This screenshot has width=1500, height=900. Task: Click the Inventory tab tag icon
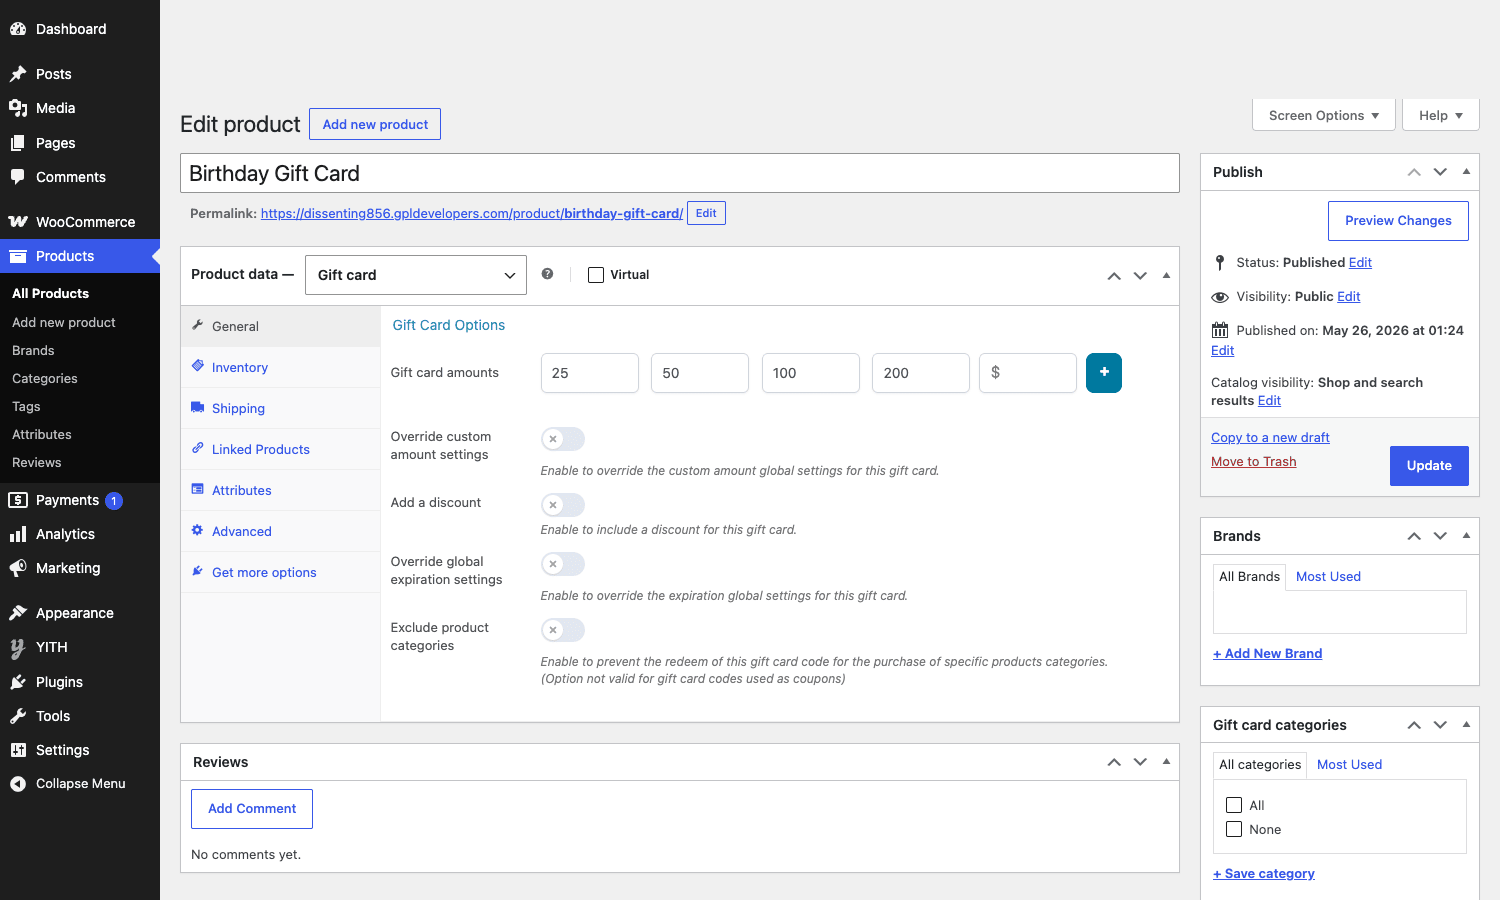click(x=198, y=366)
